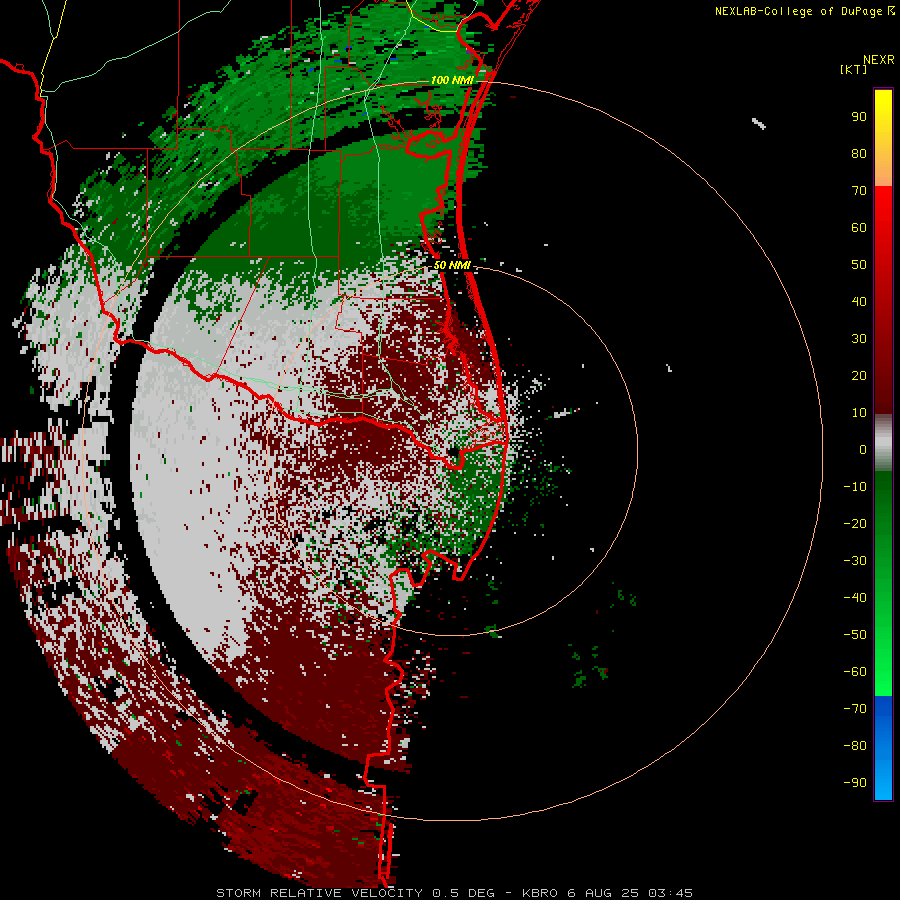Screen dimensions: 900x900
Task: Click the 40 value on the velocity scale
Action: tap(859, 302)
